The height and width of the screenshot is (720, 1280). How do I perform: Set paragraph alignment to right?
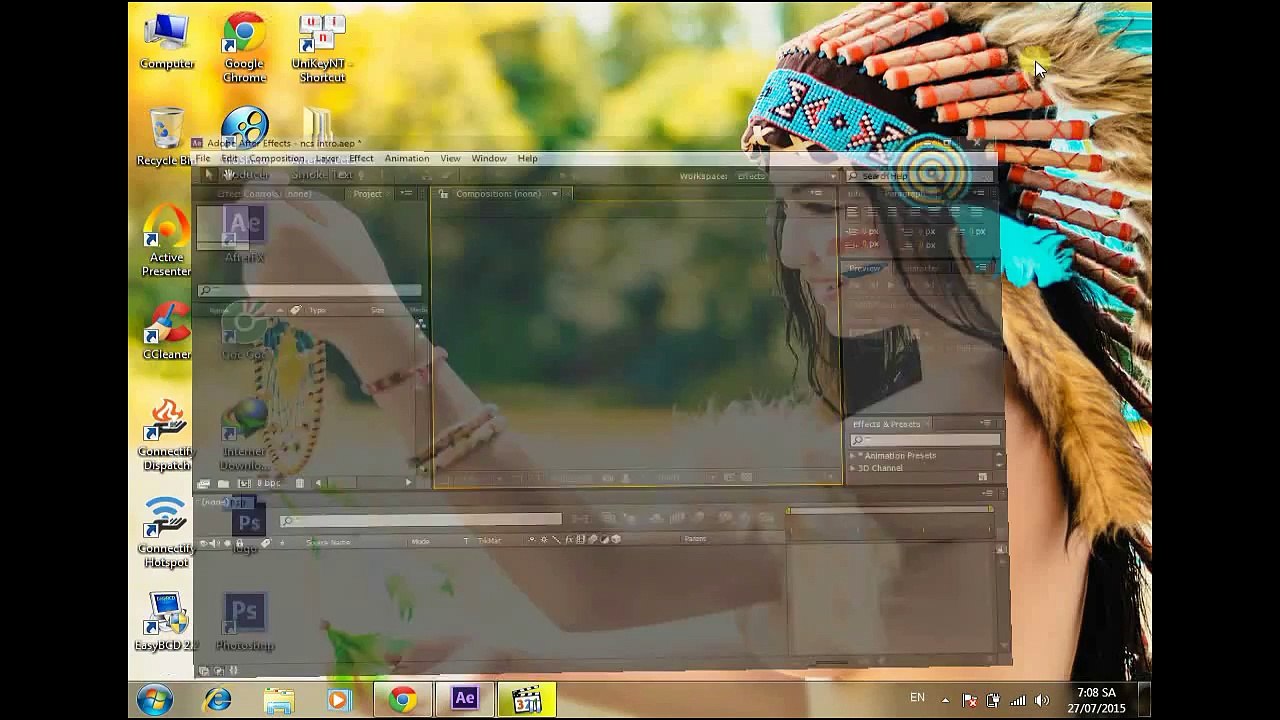coord(891,212)
